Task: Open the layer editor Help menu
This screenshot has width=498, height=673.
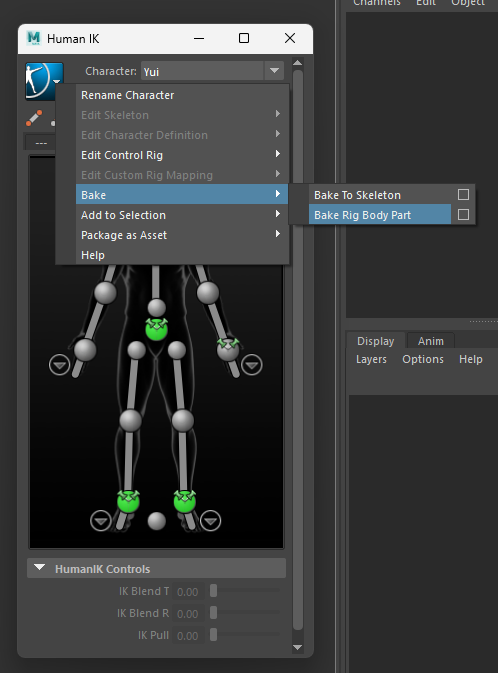Action: [471, 359]
